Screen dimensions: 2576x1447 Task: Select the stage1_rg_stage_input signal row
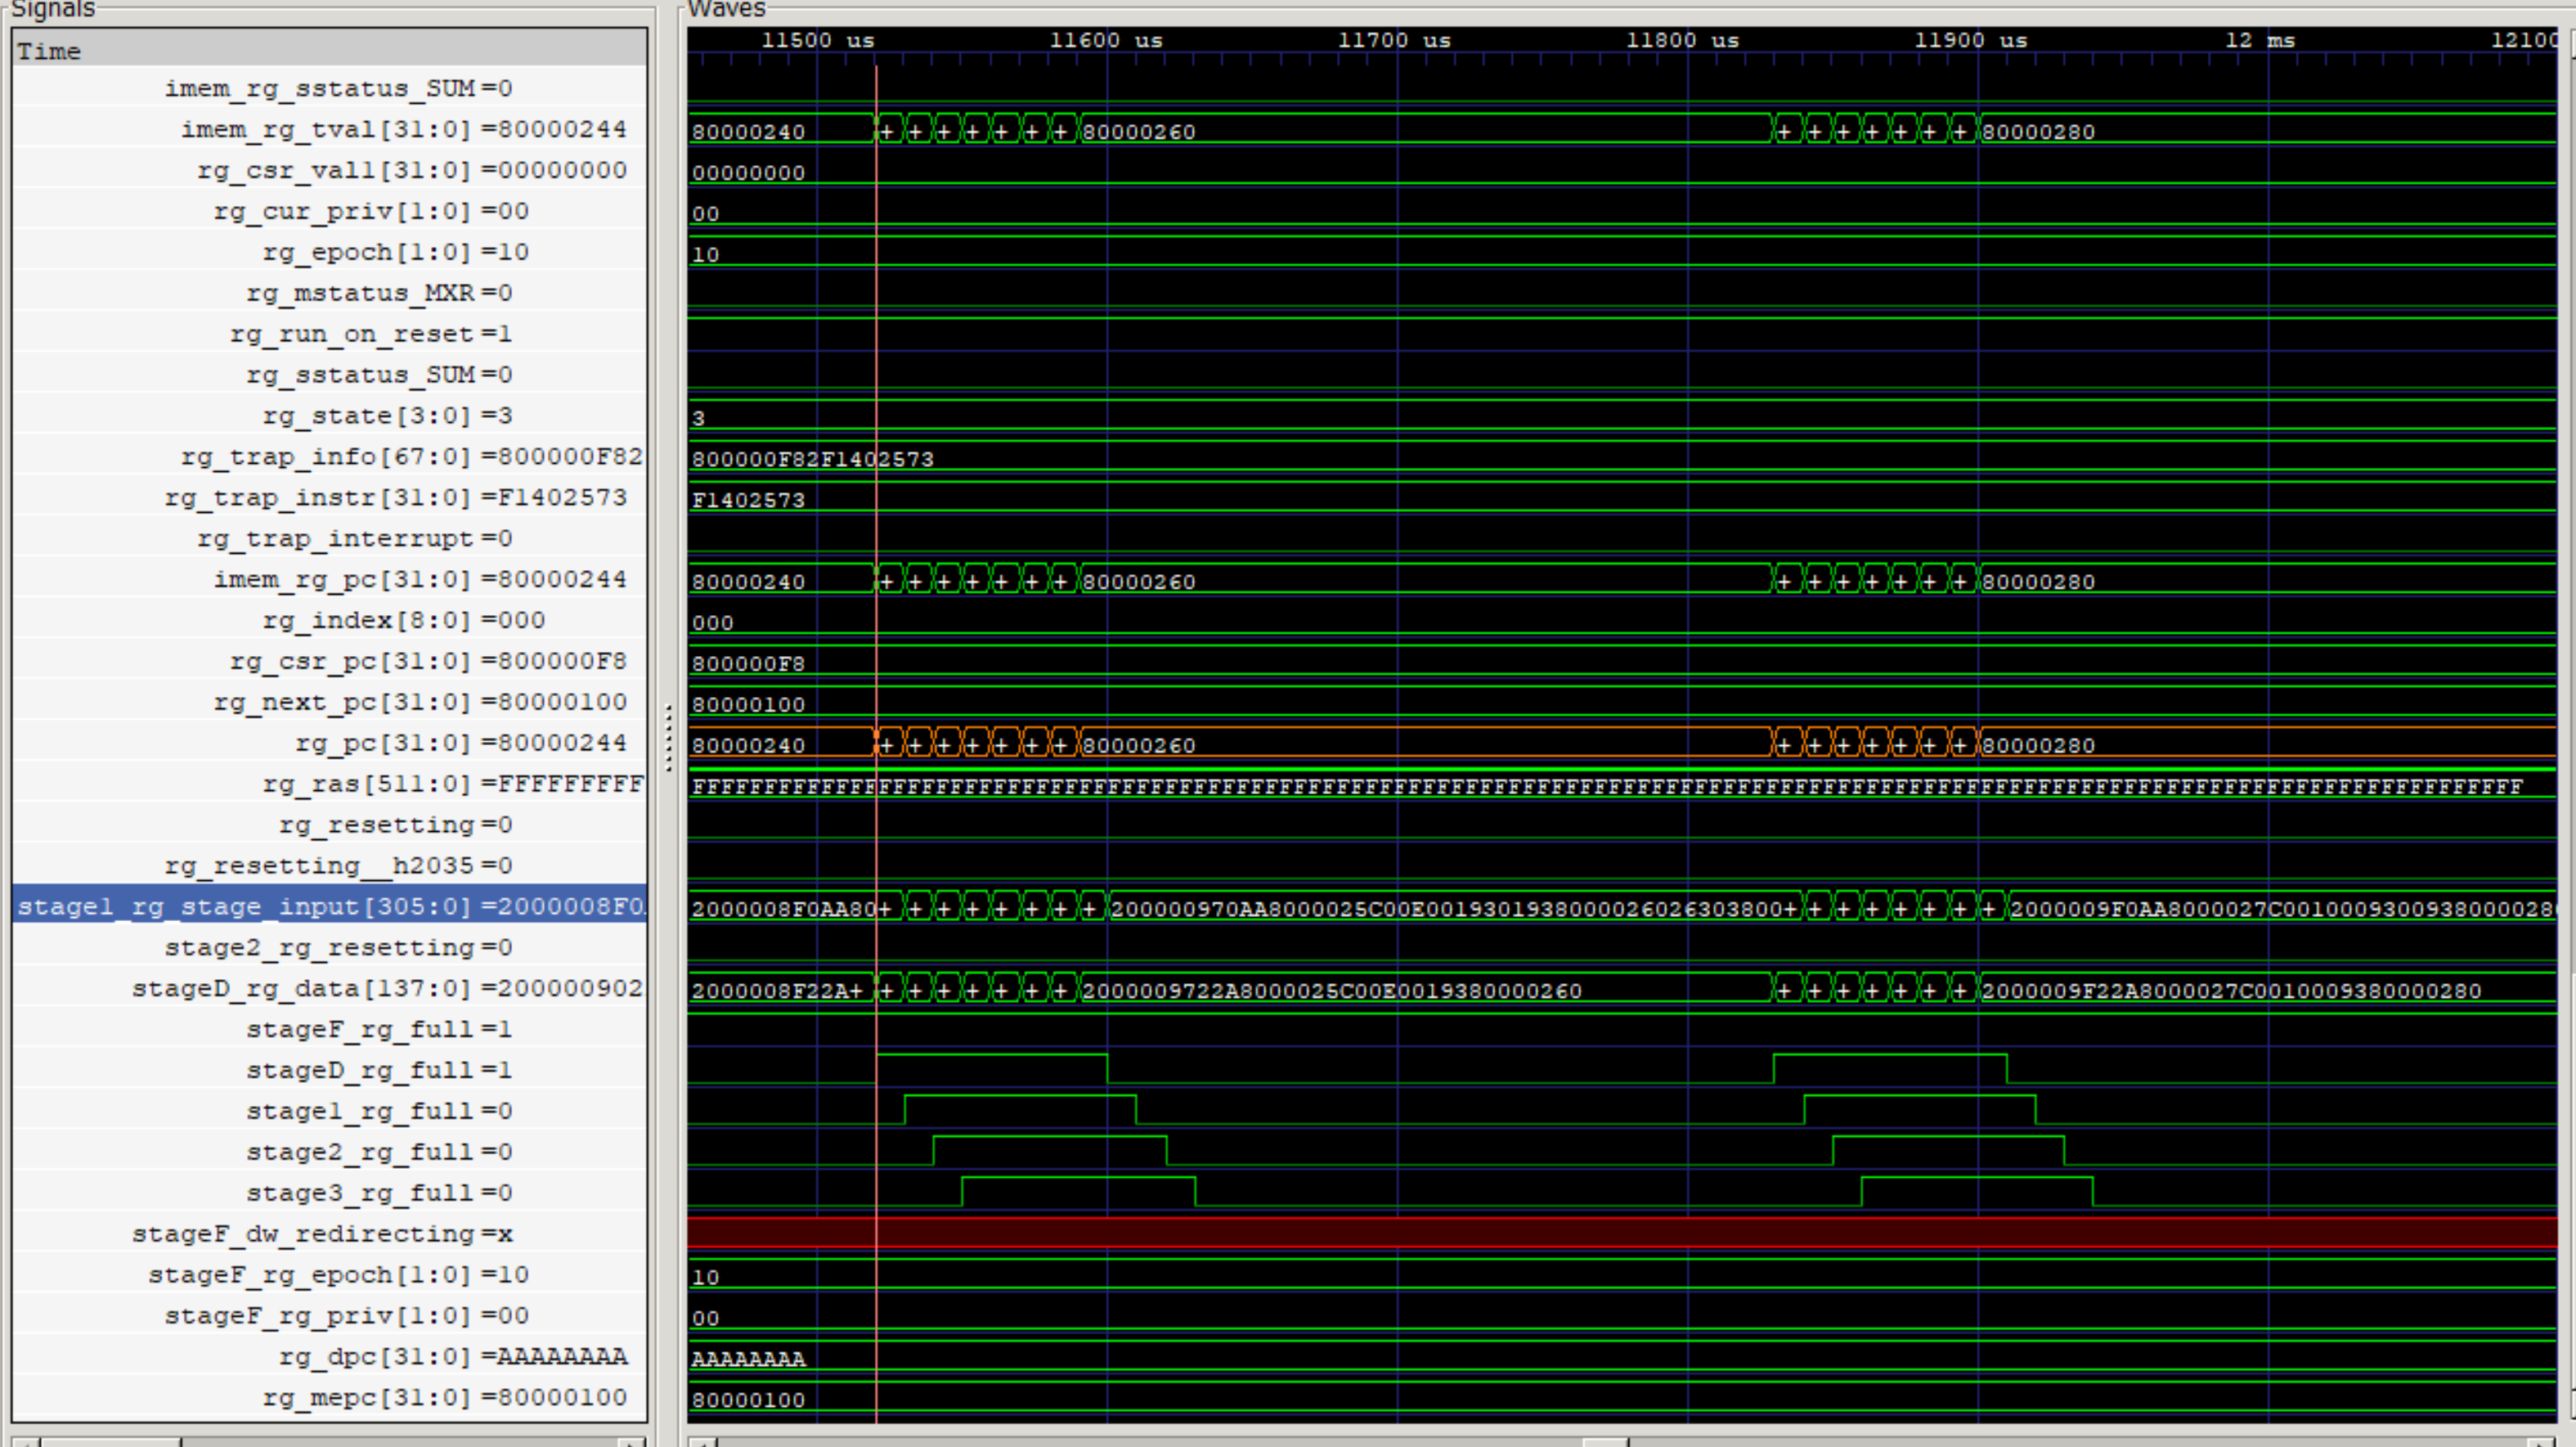(330, 907)
